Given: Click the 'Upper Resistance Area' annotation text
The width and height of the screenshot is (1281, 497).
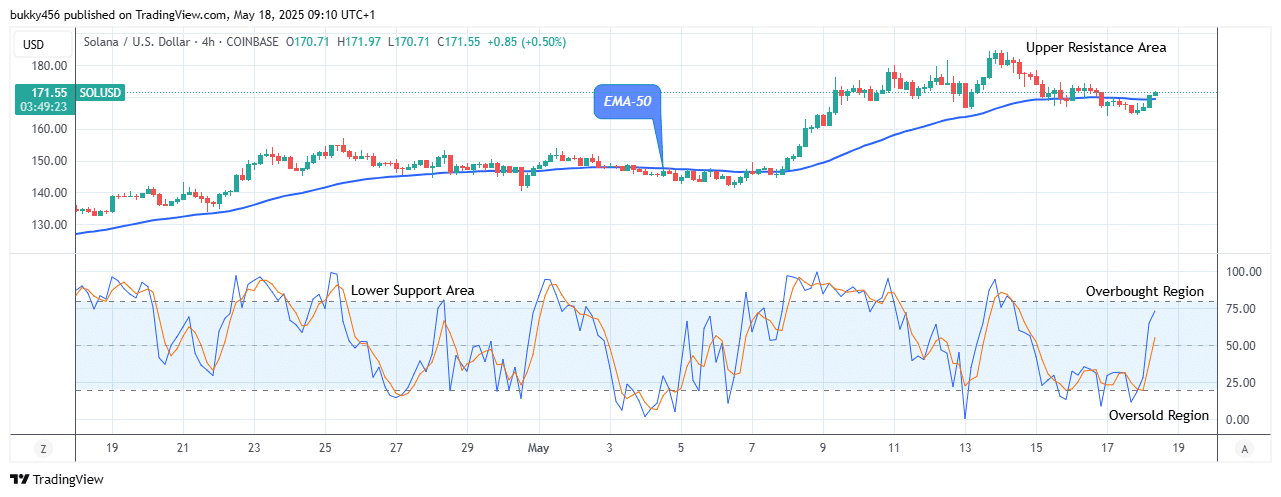Looking at the screenshot, I should point(1096,47).
